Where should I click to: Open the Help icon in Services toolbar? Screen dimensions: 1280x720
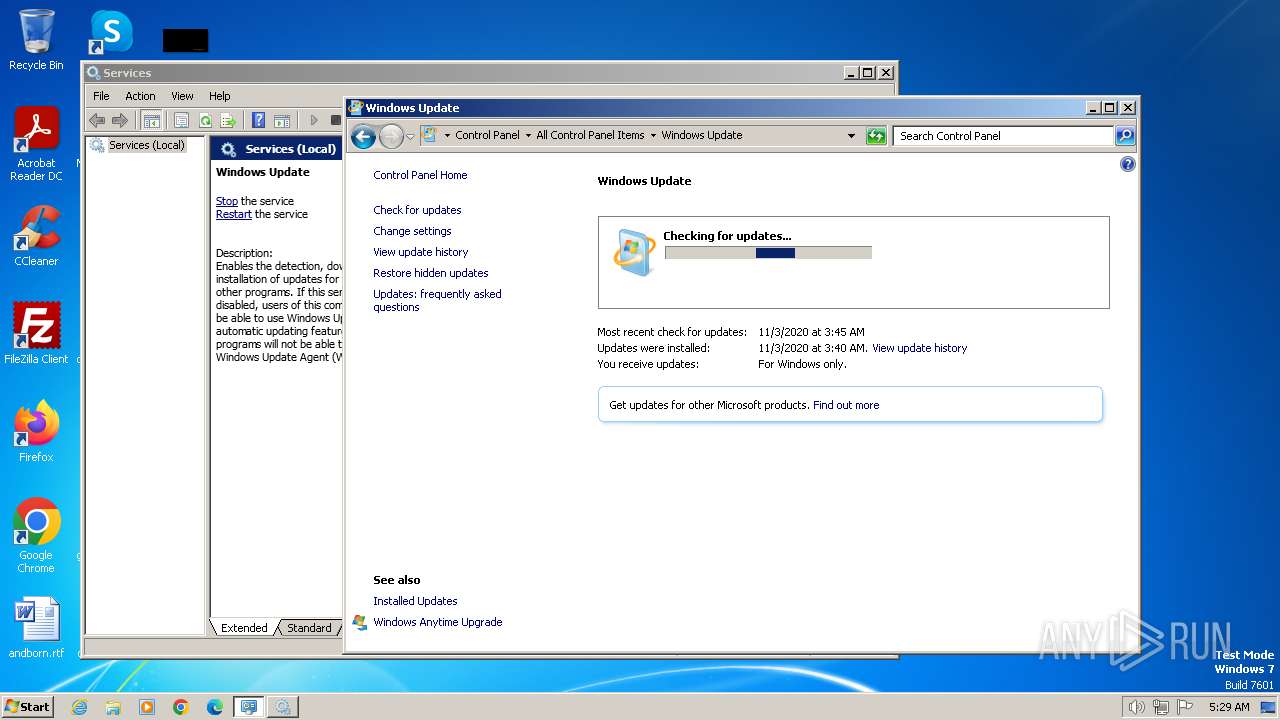pos(259,120)
